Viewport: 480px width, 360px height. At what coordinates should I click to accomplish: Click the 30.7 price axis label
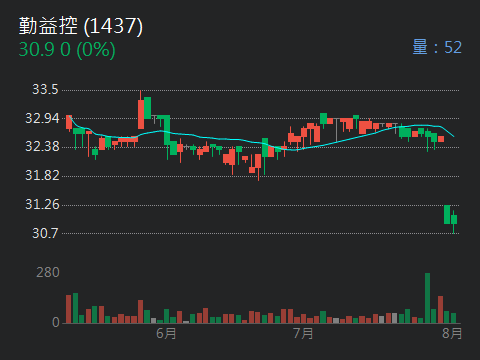point(45,233)
